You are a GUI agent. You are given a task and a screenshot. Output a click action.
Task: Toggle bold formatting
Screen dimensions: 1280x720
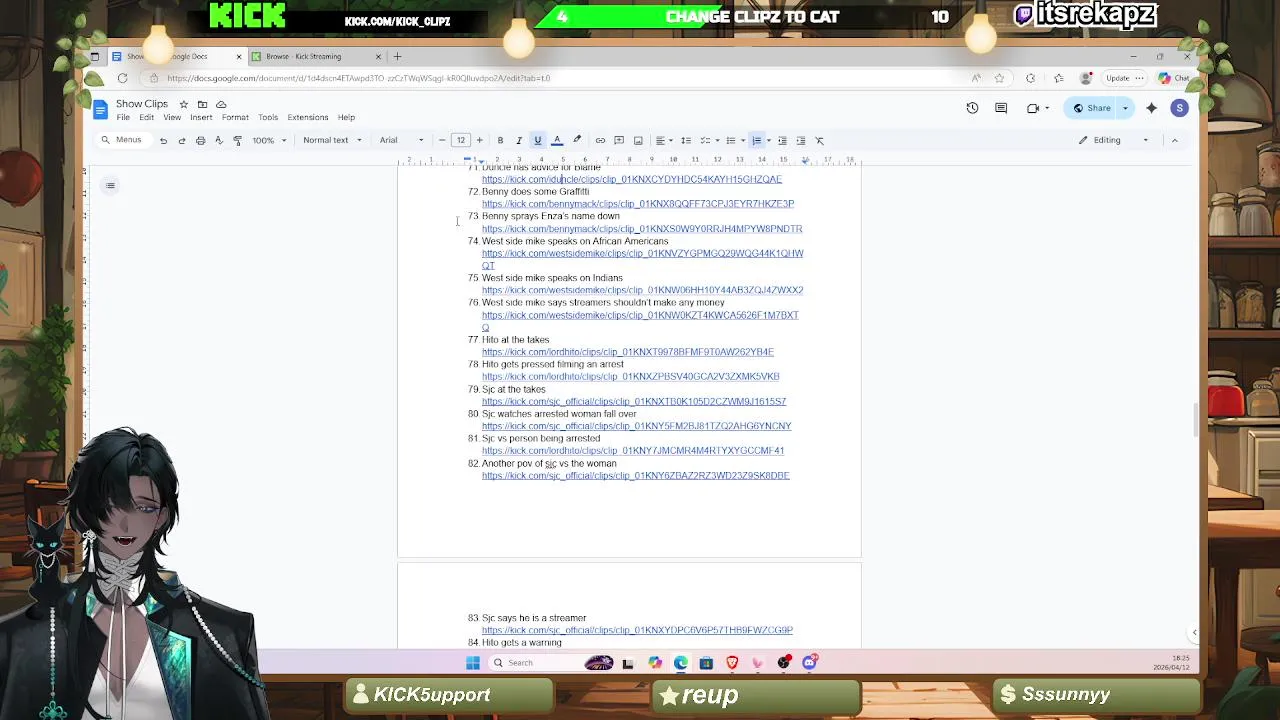click(500, 140)
